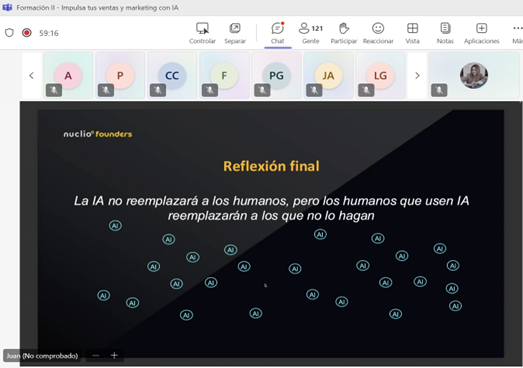523x368 pixels.
Task: Click the red recording indicator
Action: click(x=27, y=33)
